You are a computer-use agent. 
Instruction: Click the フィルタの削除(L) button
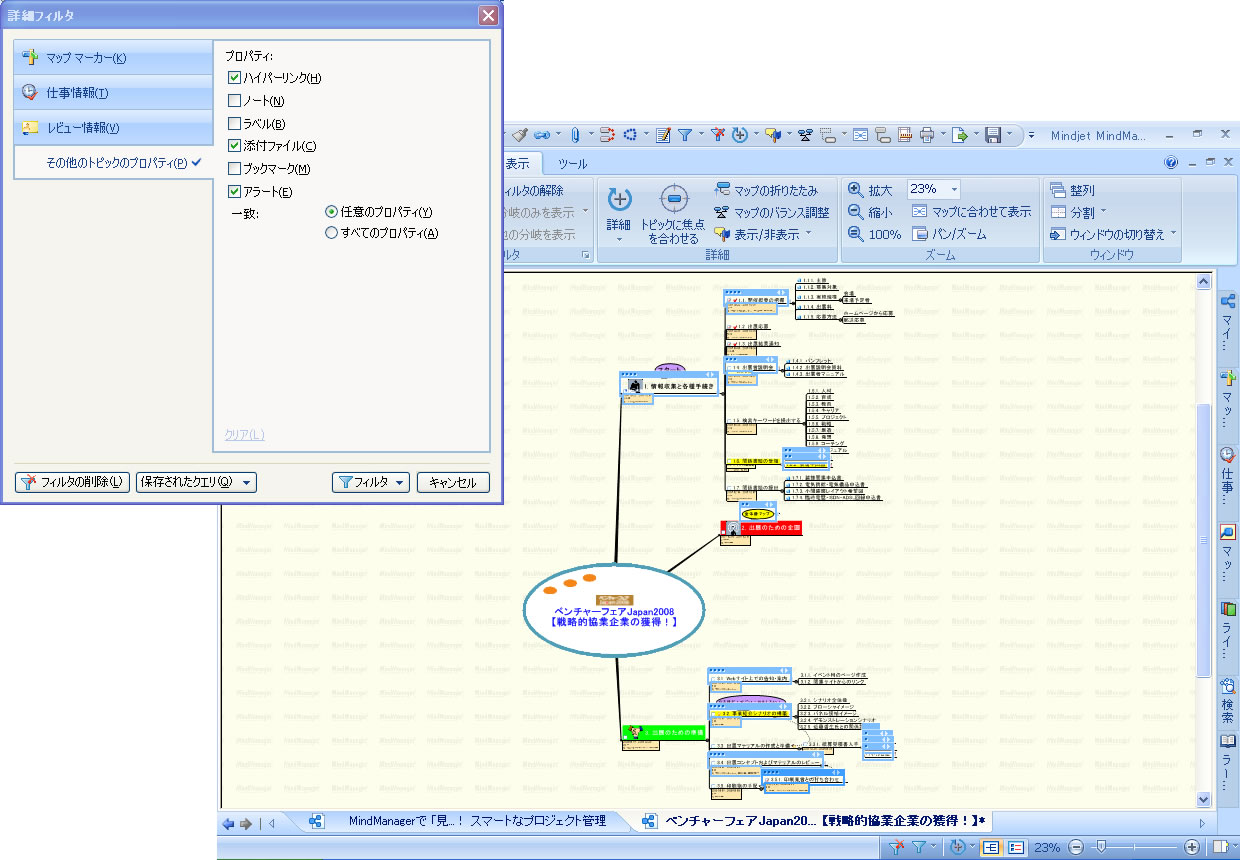73,482
